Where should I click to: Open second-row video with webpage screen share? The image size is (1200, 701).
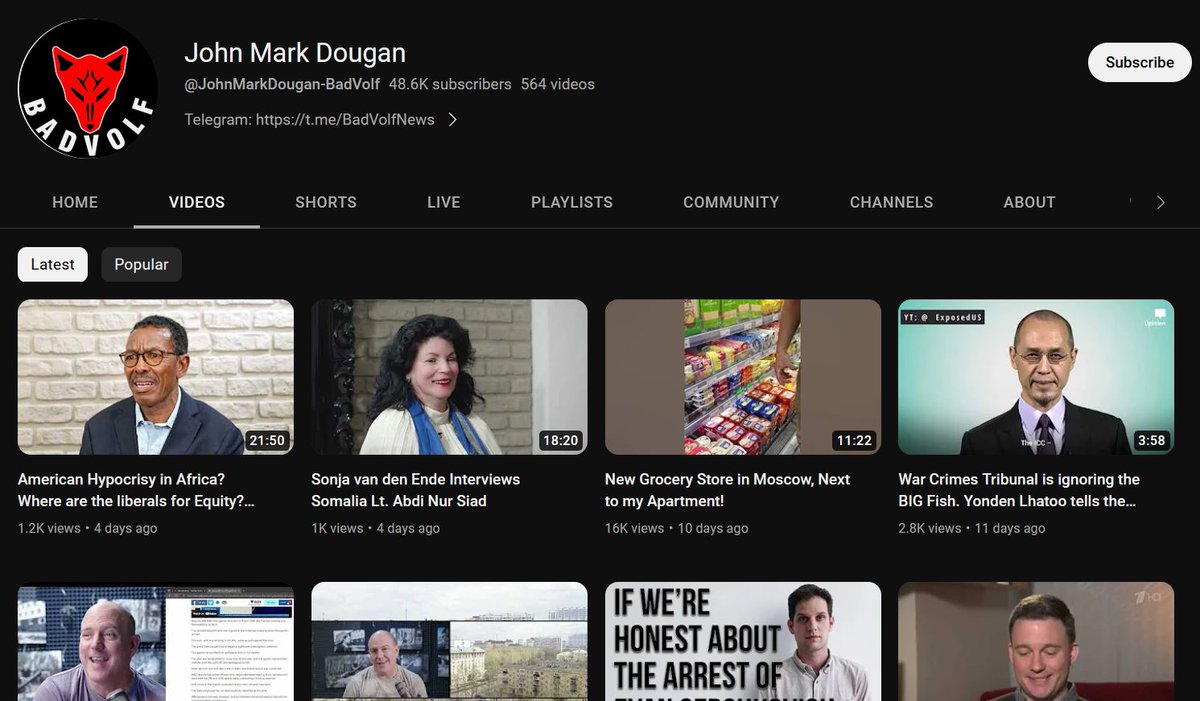click(156, 642)
